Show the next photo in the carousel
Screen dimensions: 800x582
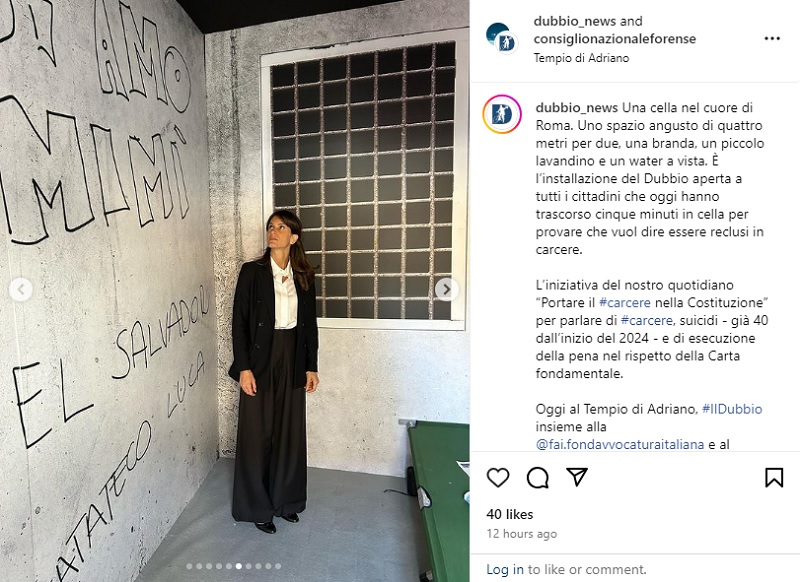[x=446, y=289]
